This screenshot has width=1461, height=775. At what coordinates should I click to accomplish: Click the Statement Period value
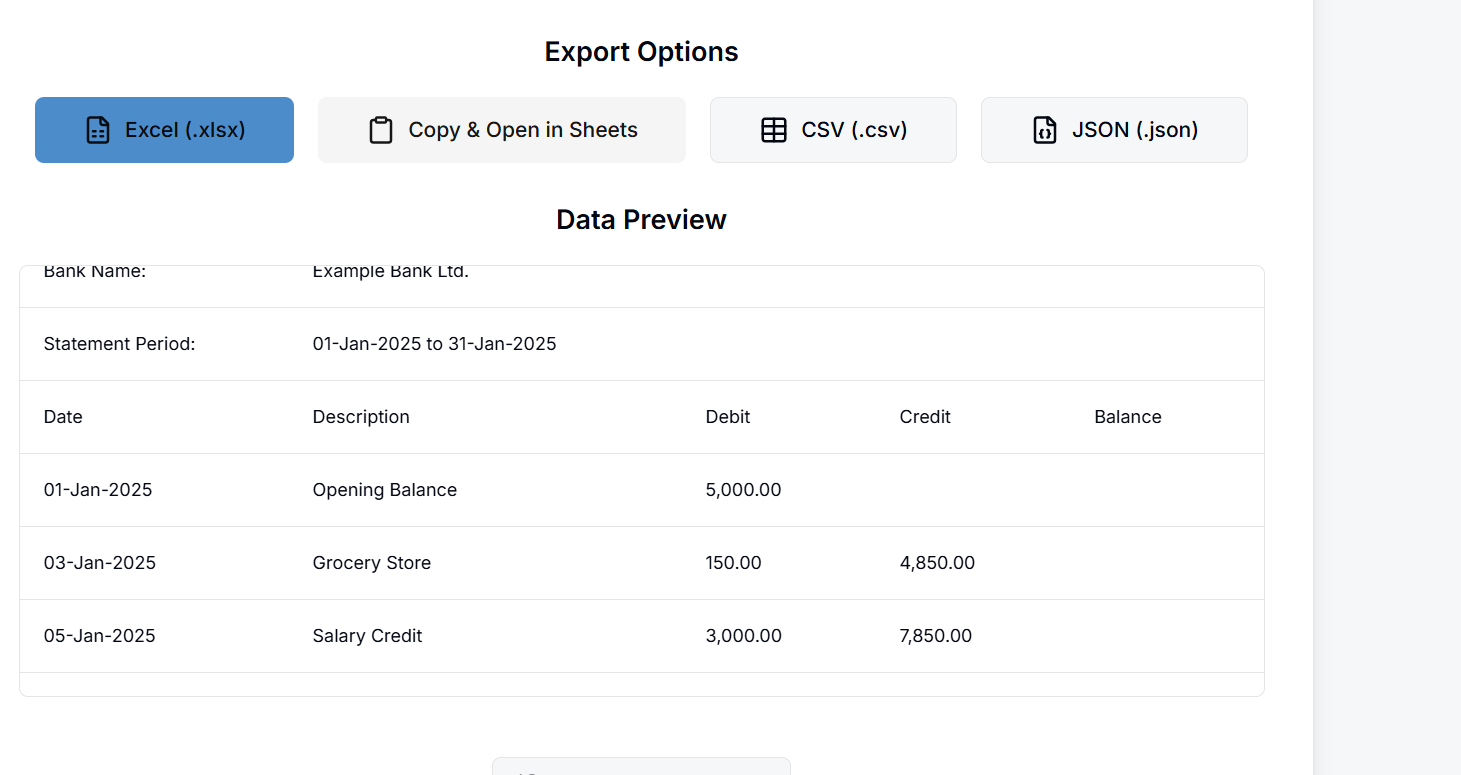pos(434,343)
